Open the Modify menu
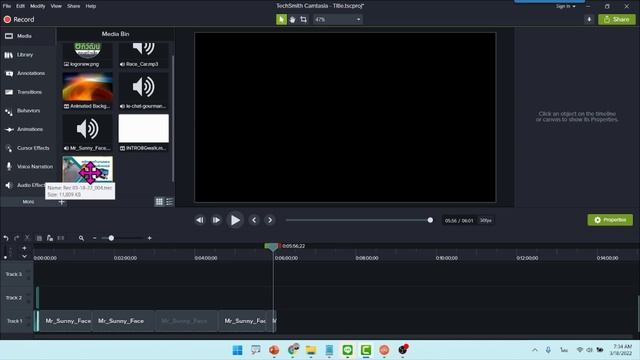Image resolution: width=640 pixels, height=360 pixels. 38,6
